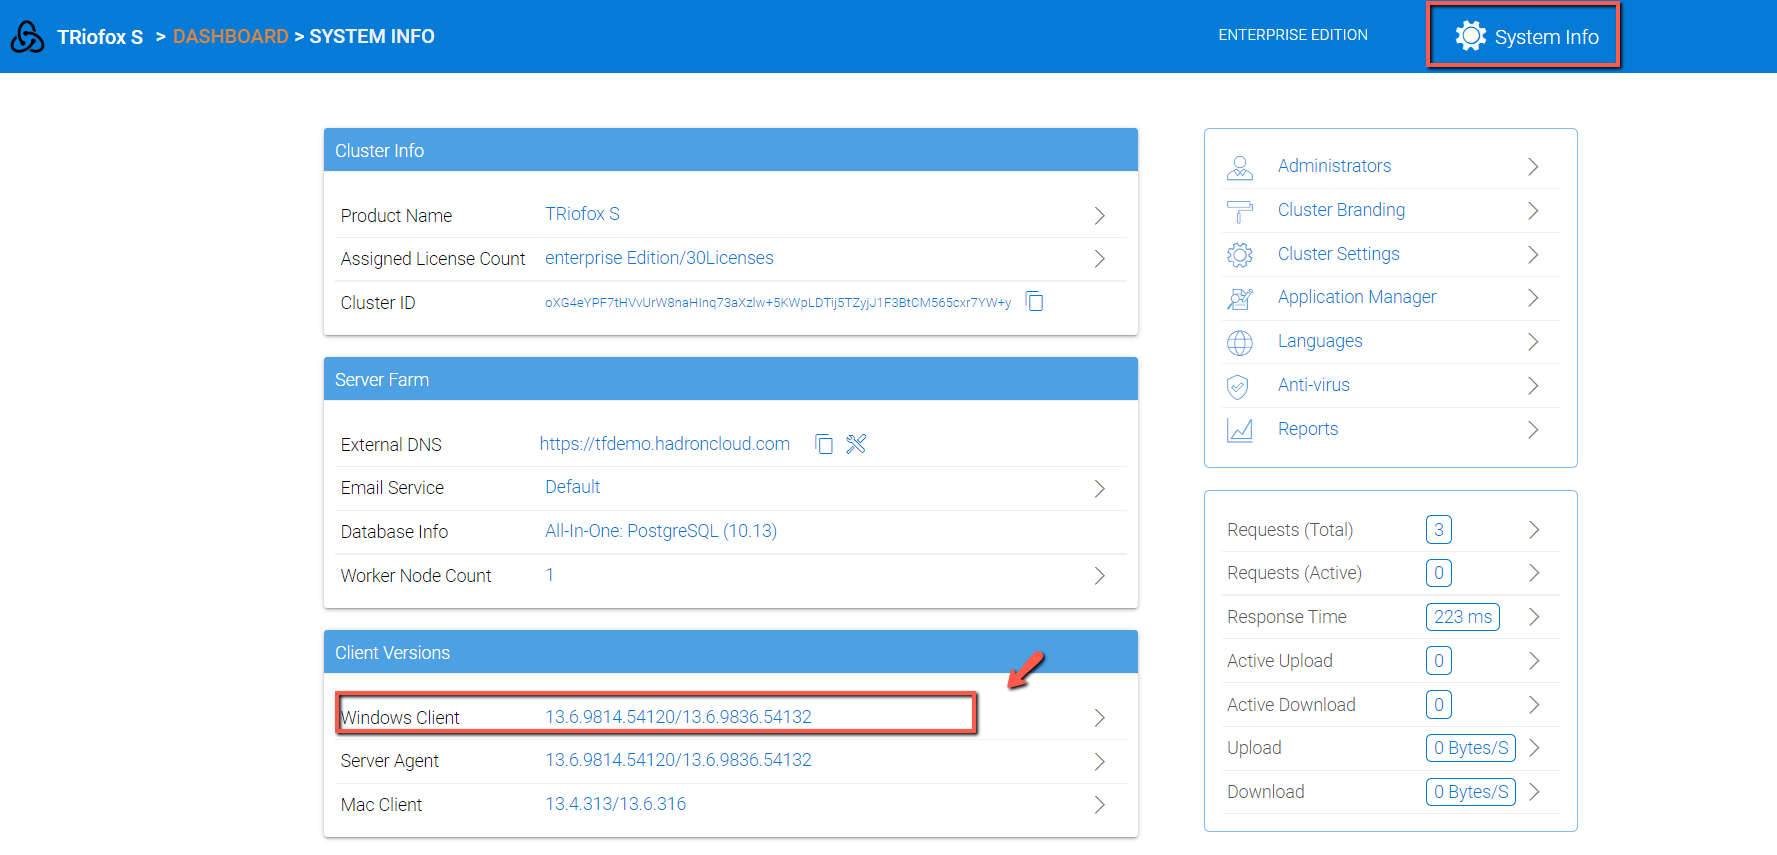Open Anti-virus entry
Image resolution: width=1777 pixels, height=855 pixels.
pyautogui.click(x=1313, y=385)
